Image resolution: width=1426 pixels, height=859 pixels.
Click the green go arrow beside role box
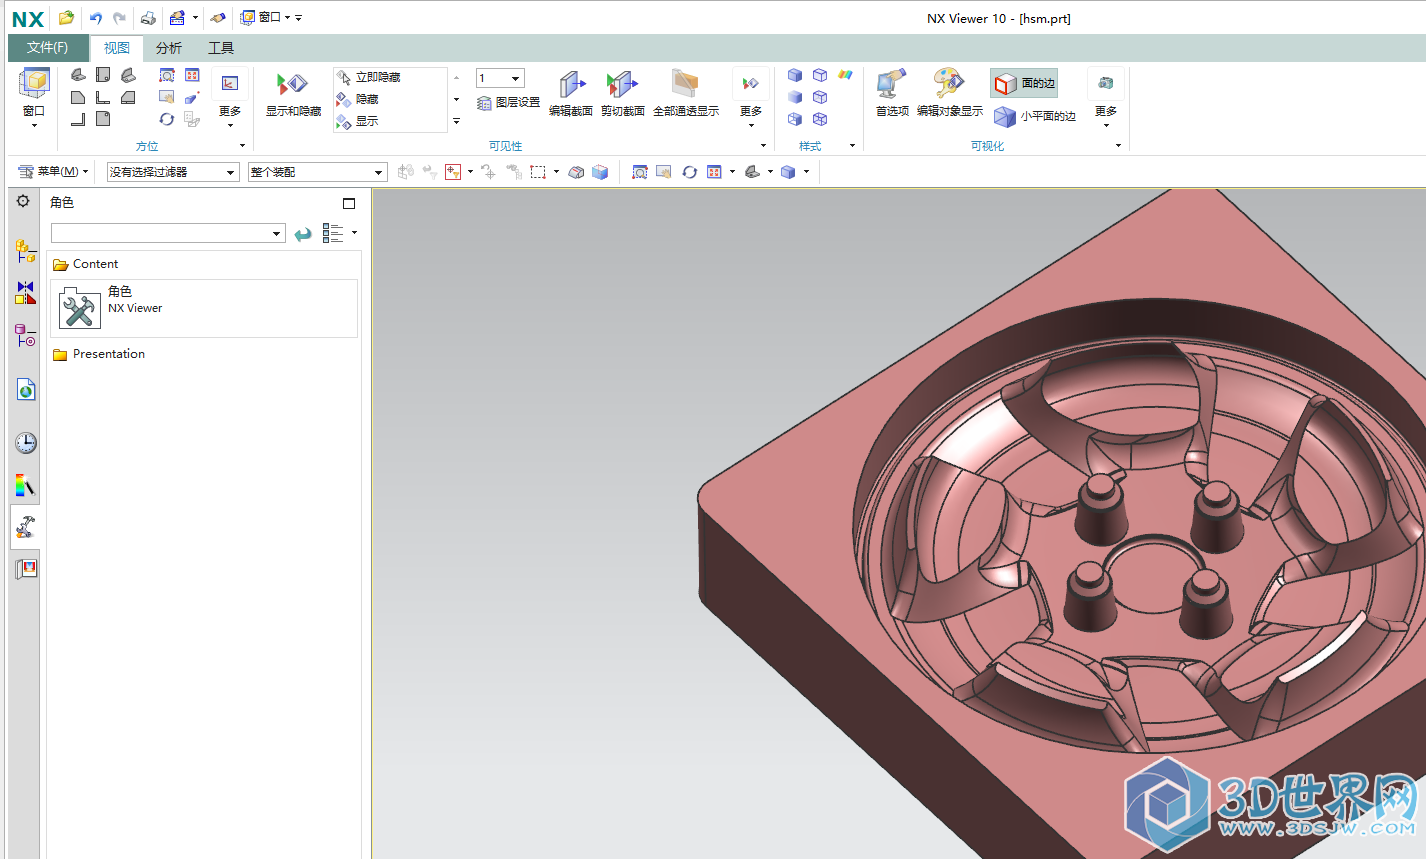[303, 234]
